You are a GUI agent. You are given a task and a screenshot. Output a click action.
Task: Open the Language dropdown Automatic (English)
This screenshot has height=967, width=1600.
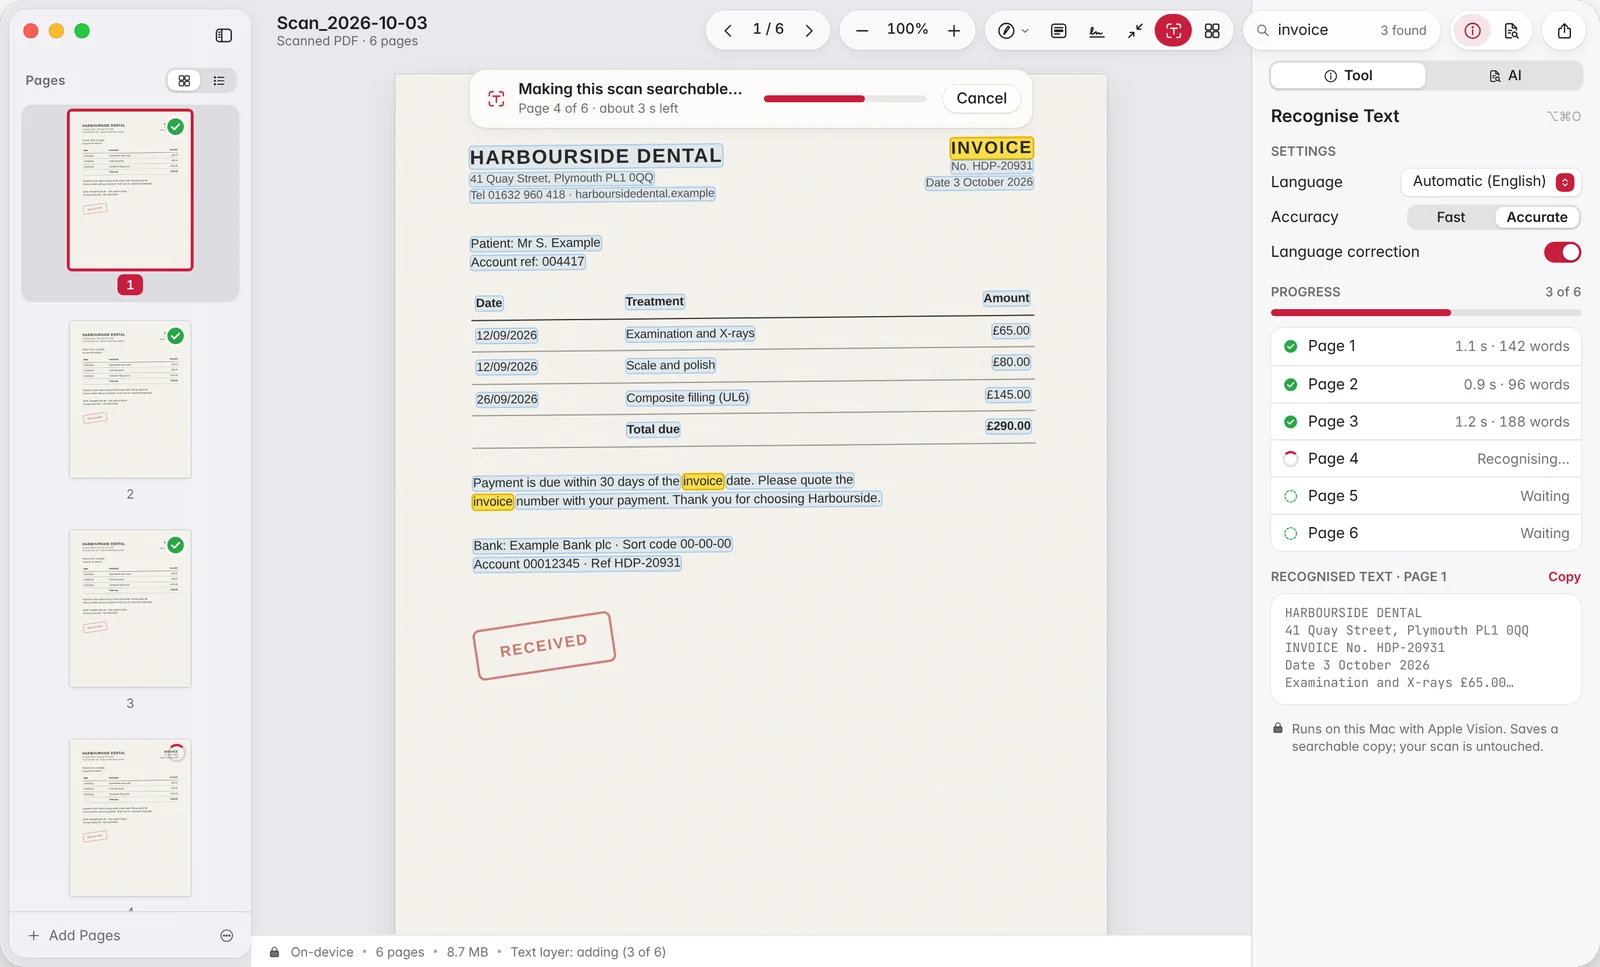1490,182
